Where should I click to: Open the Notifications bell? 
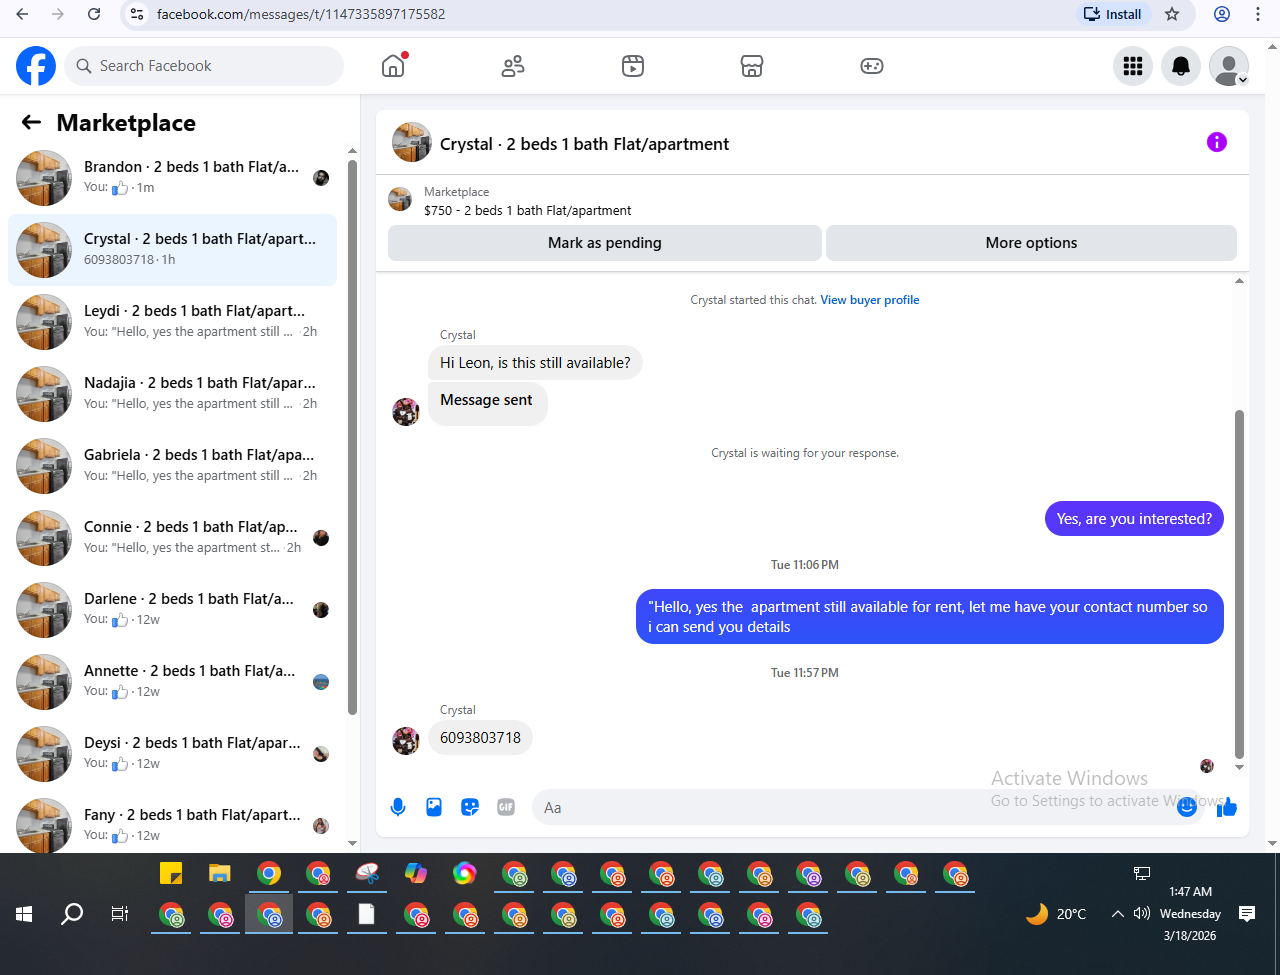tap(1181, 66)
